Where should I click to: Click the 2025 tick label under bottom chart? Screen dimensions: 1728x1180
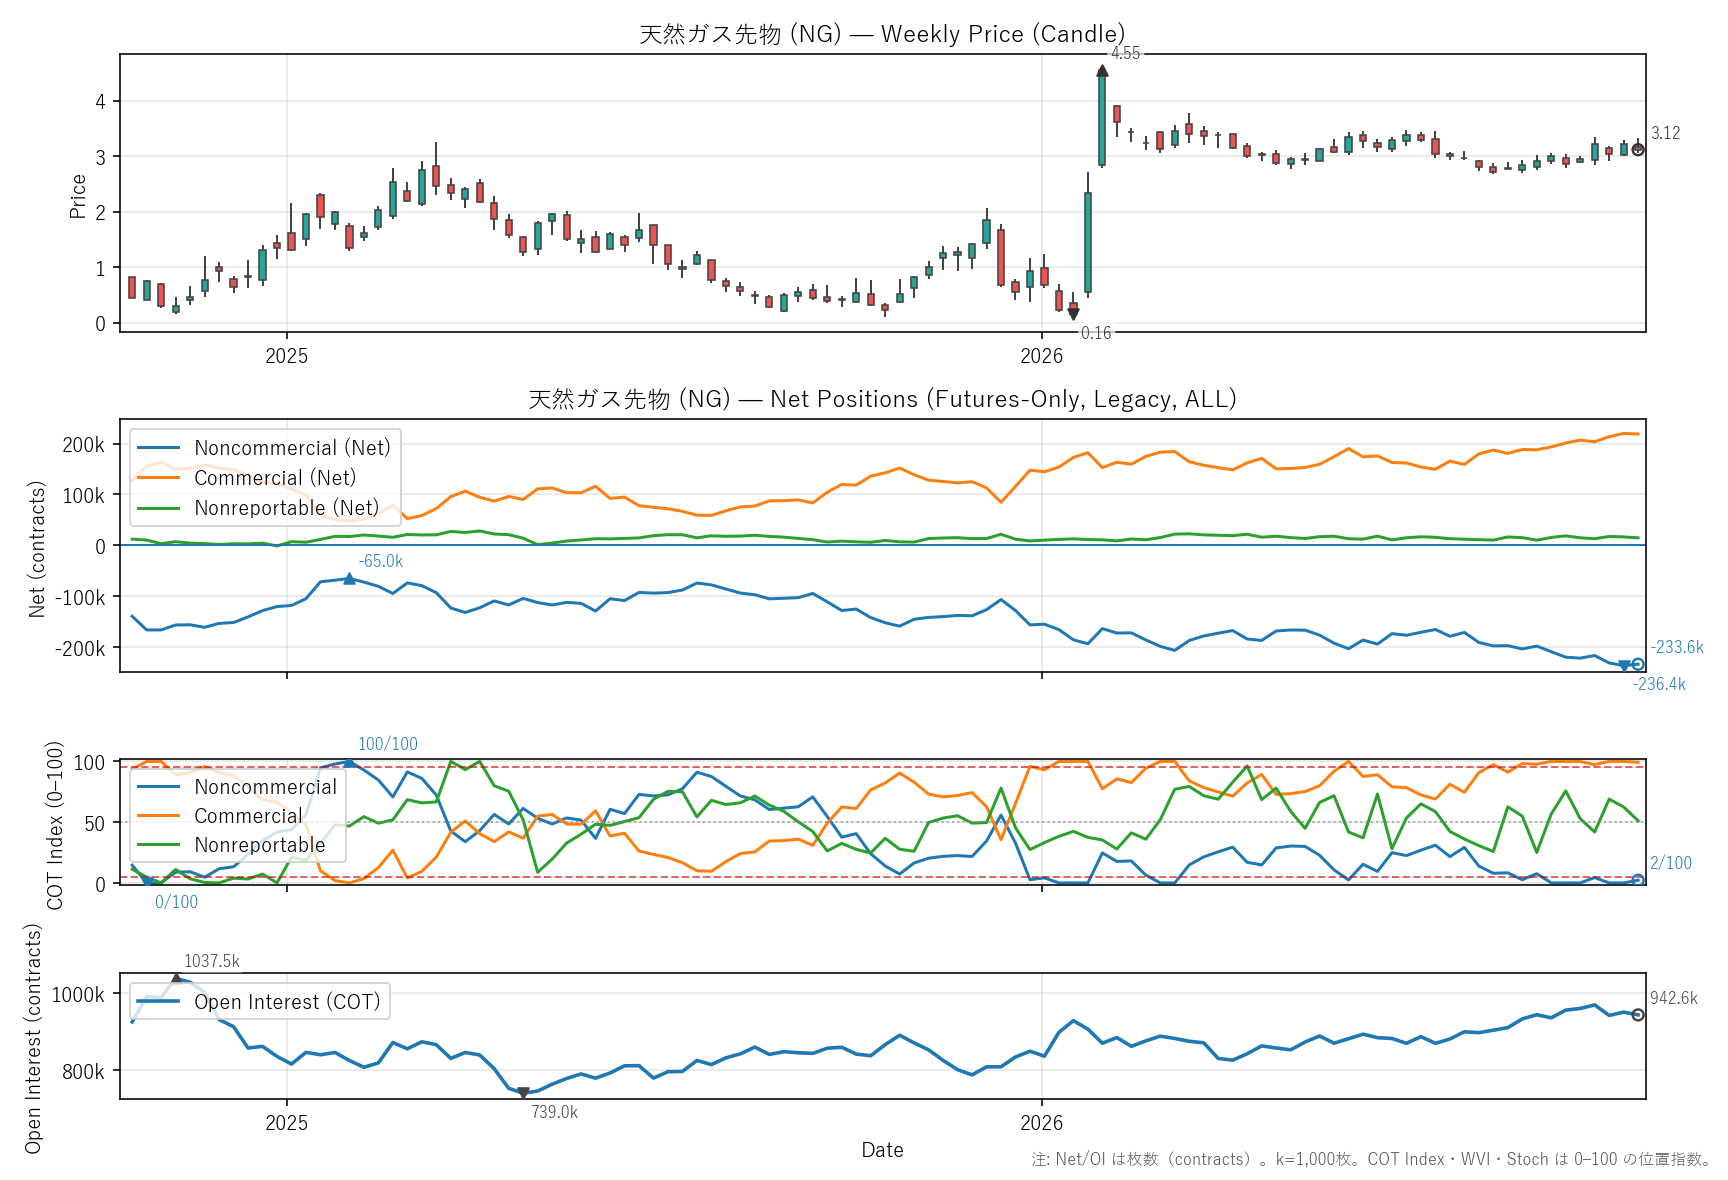pos(286,1123)
